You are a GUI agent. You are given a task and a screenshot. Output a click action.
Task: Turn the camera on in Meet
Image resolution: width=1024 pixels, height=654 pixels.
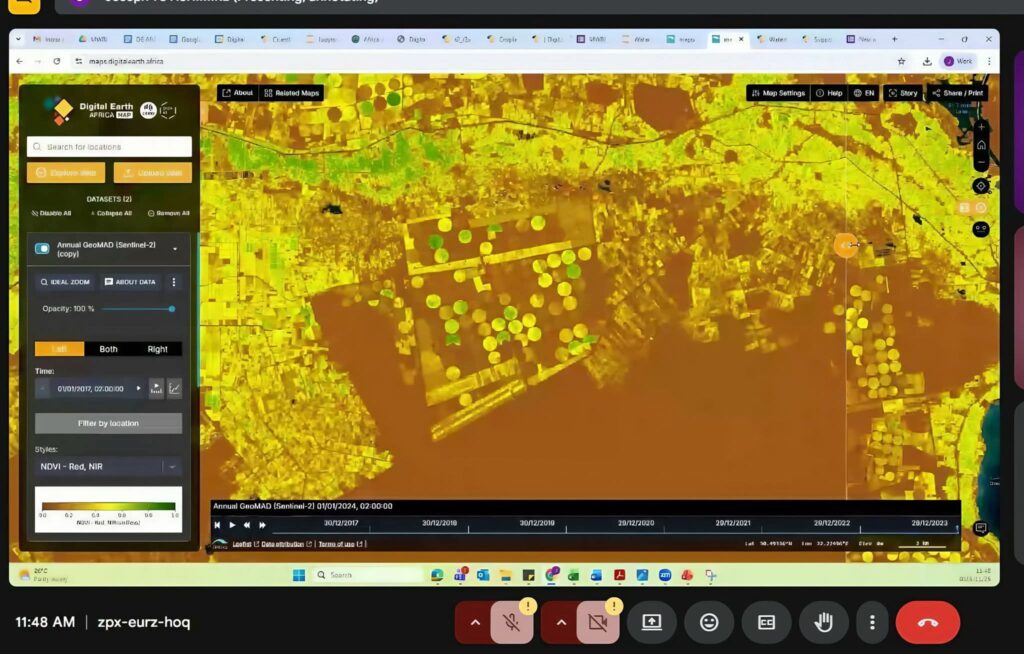pyautogui.click(x=596, y=622)
